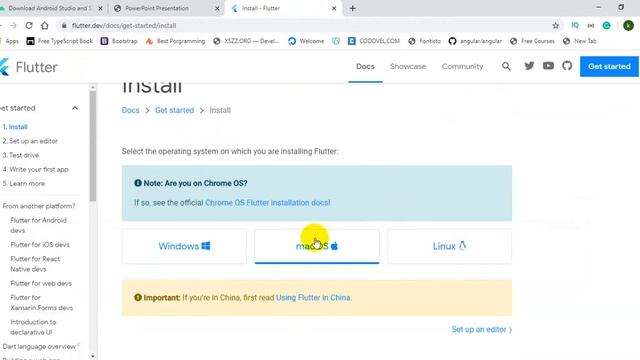Open the Docs navigation item

pos(365,66)
